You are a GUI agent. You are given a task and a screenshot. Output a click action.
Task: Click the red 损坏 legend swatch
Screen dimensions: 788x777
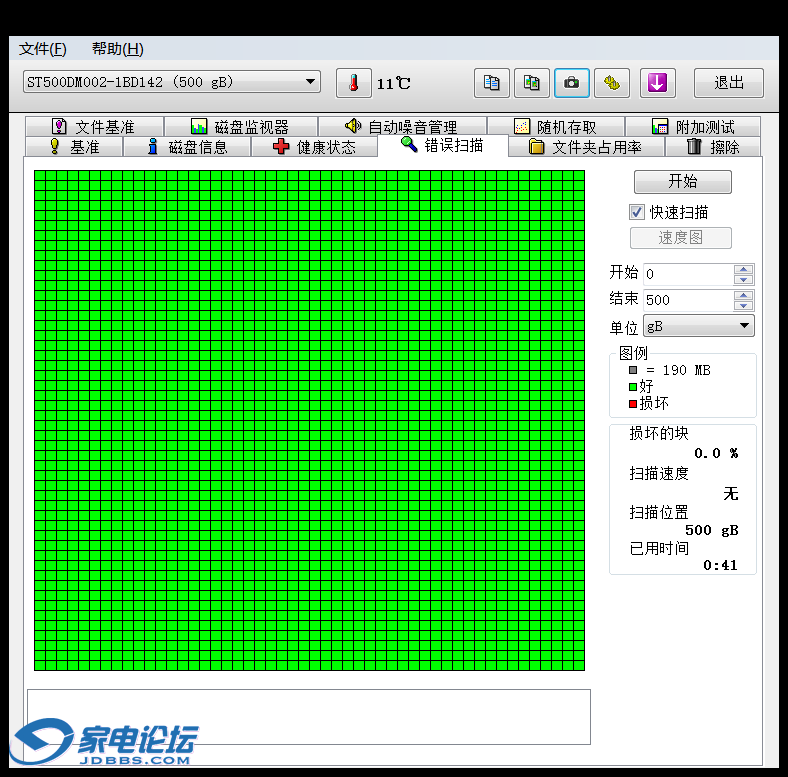tap(633, 404)
